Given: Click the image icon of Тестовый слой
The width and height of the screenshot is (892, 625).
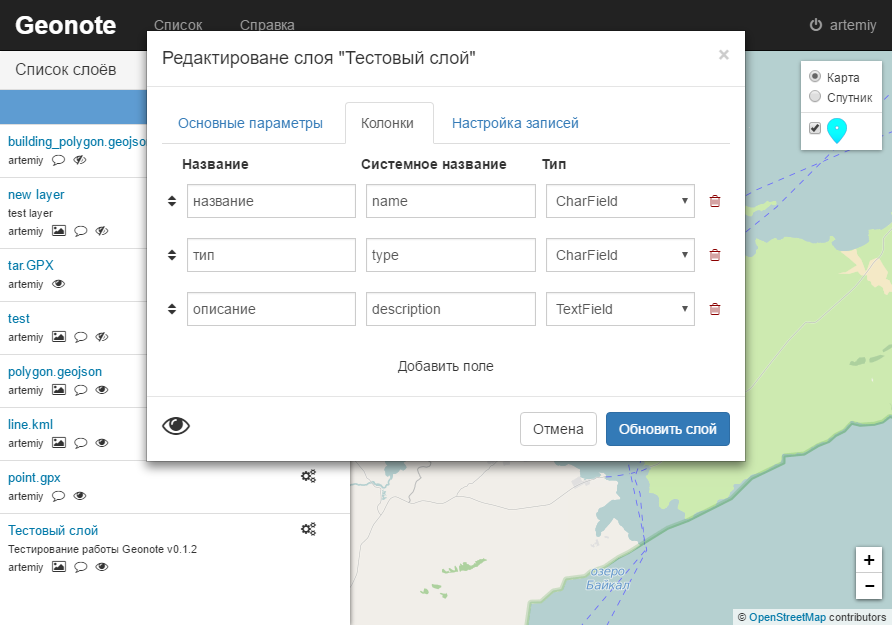Looking at the screenshot, I should pos(59,566).
